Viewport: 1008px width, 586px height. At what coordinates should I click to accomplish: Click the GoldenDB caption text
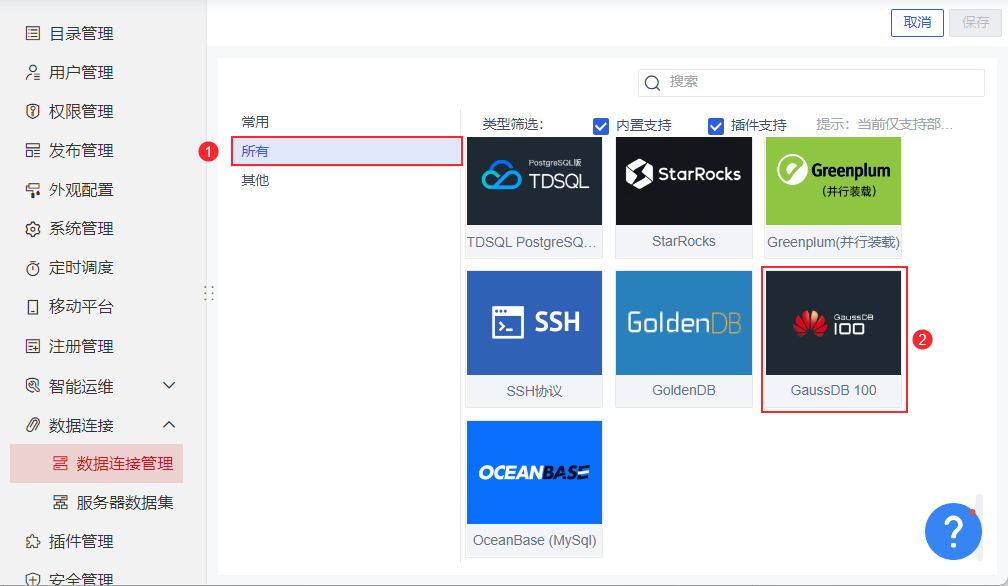(x=684, y=391)
